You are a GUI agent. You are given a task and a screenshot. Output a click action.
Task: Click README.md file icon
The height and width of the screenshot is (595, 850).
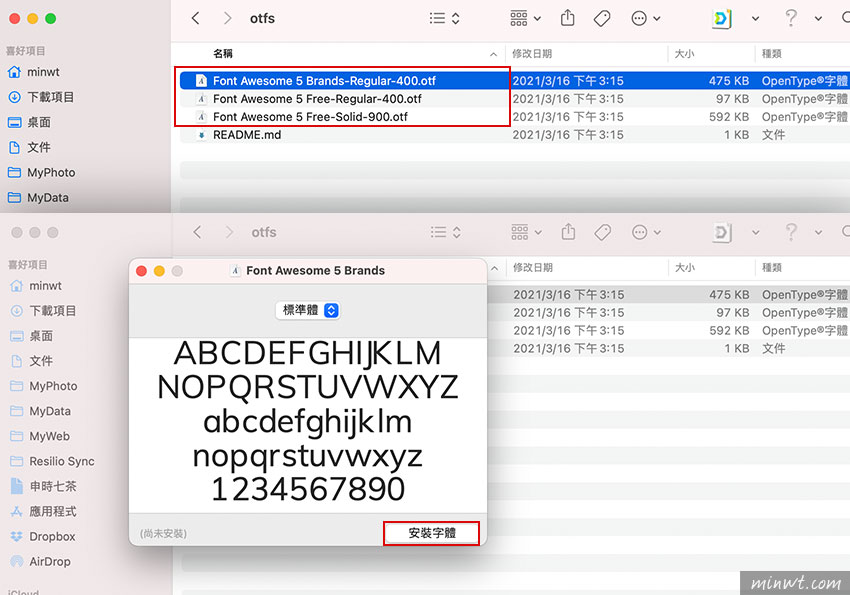click(202, 134)
